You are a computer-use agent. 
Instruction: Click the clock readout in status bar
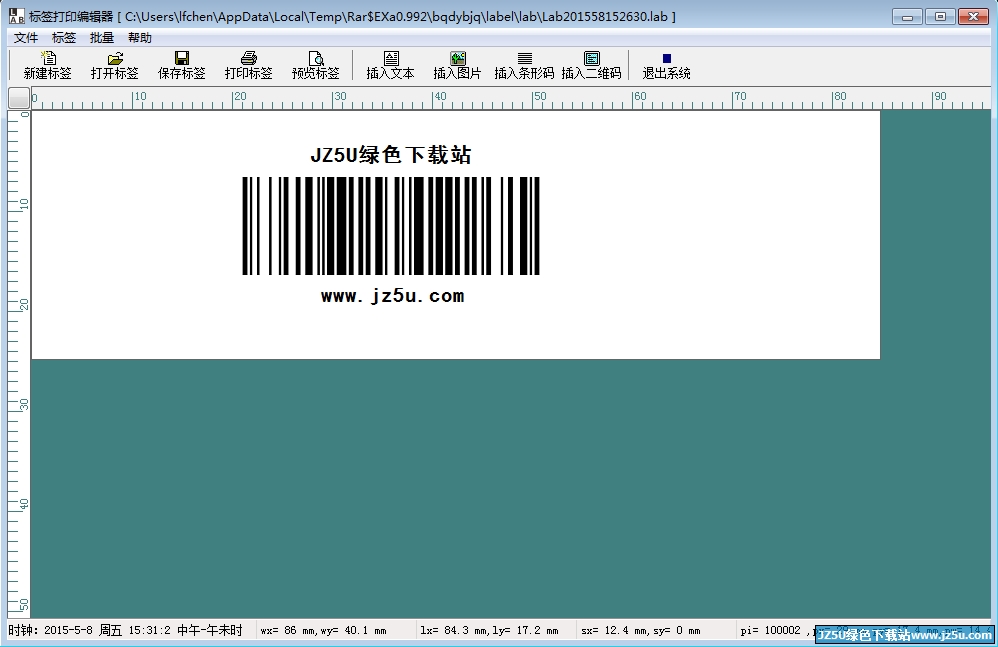(x=125, y=630)
